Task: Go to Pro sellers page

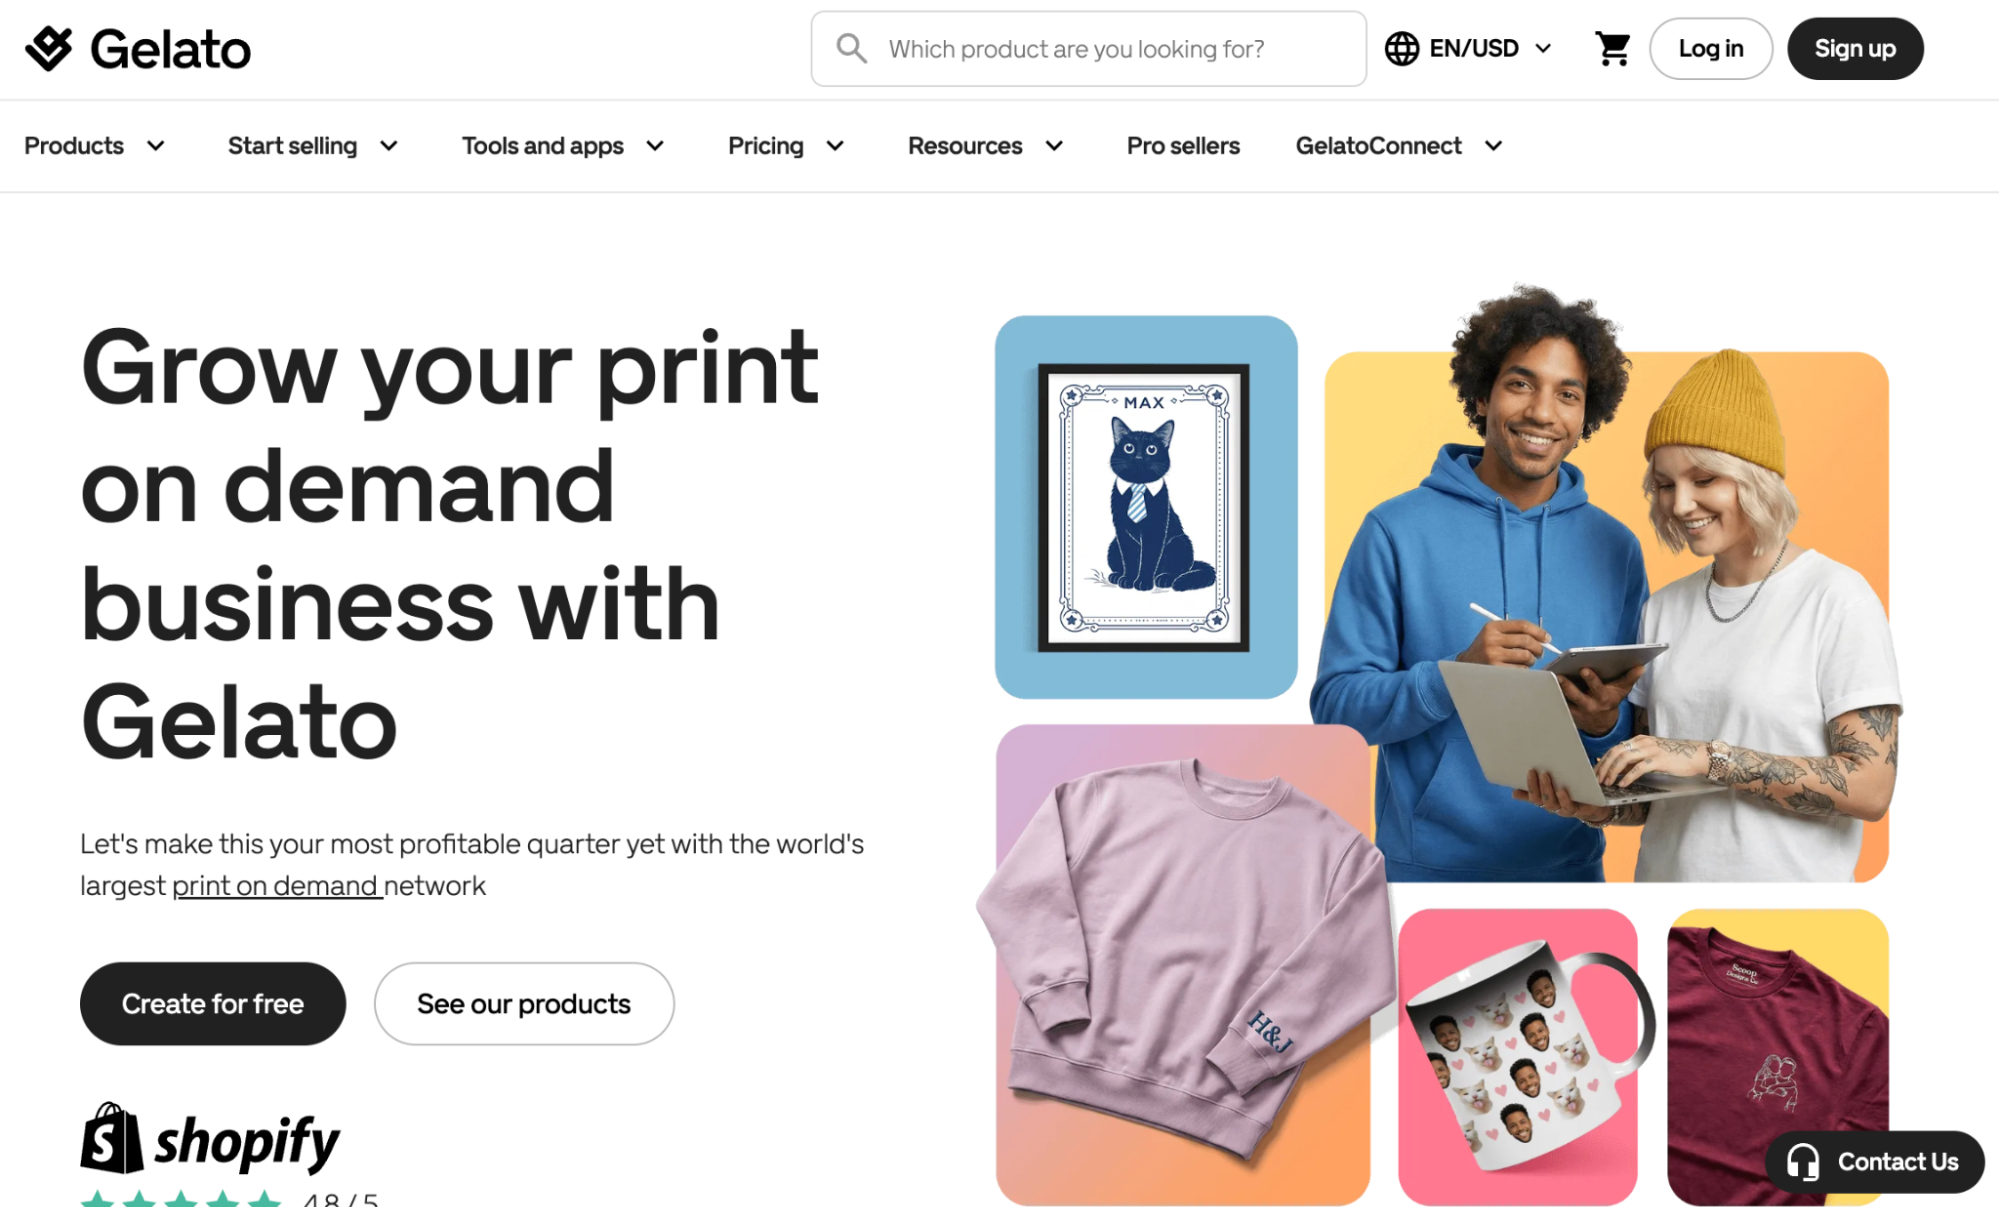Action: (1183, 146)
